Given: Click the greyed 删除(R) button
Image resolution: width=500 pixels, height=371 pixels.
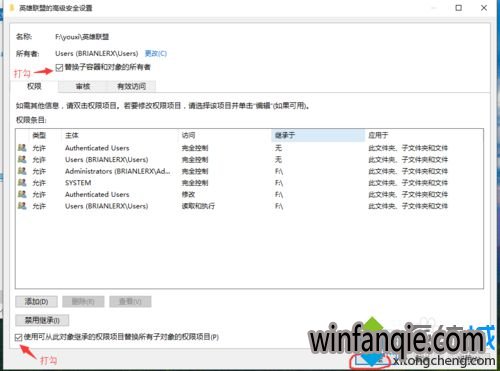Looking at the screenshot, I should point(83,302).
